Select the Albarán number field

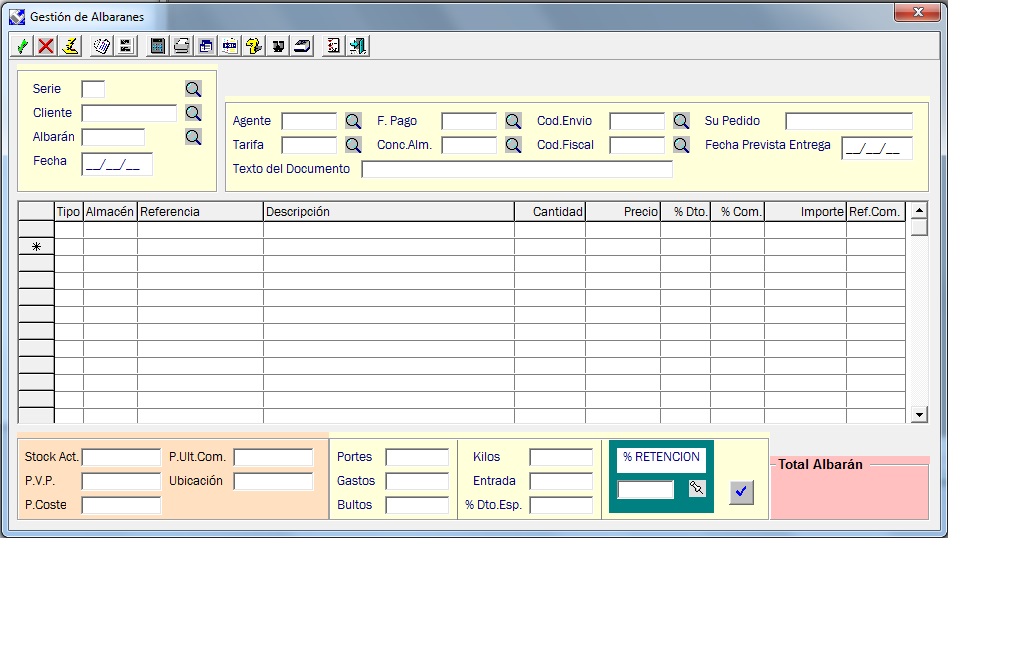point(113,137)
